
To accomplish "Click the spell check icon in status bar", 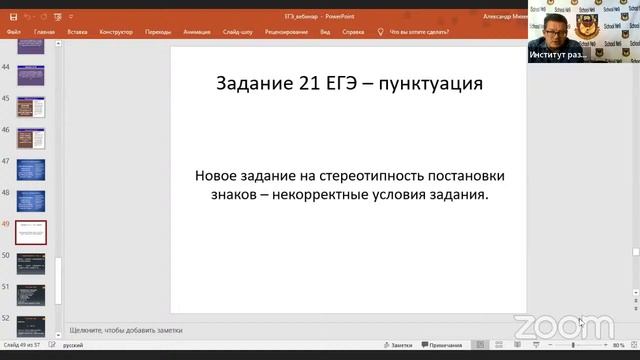I will point(52,345).
